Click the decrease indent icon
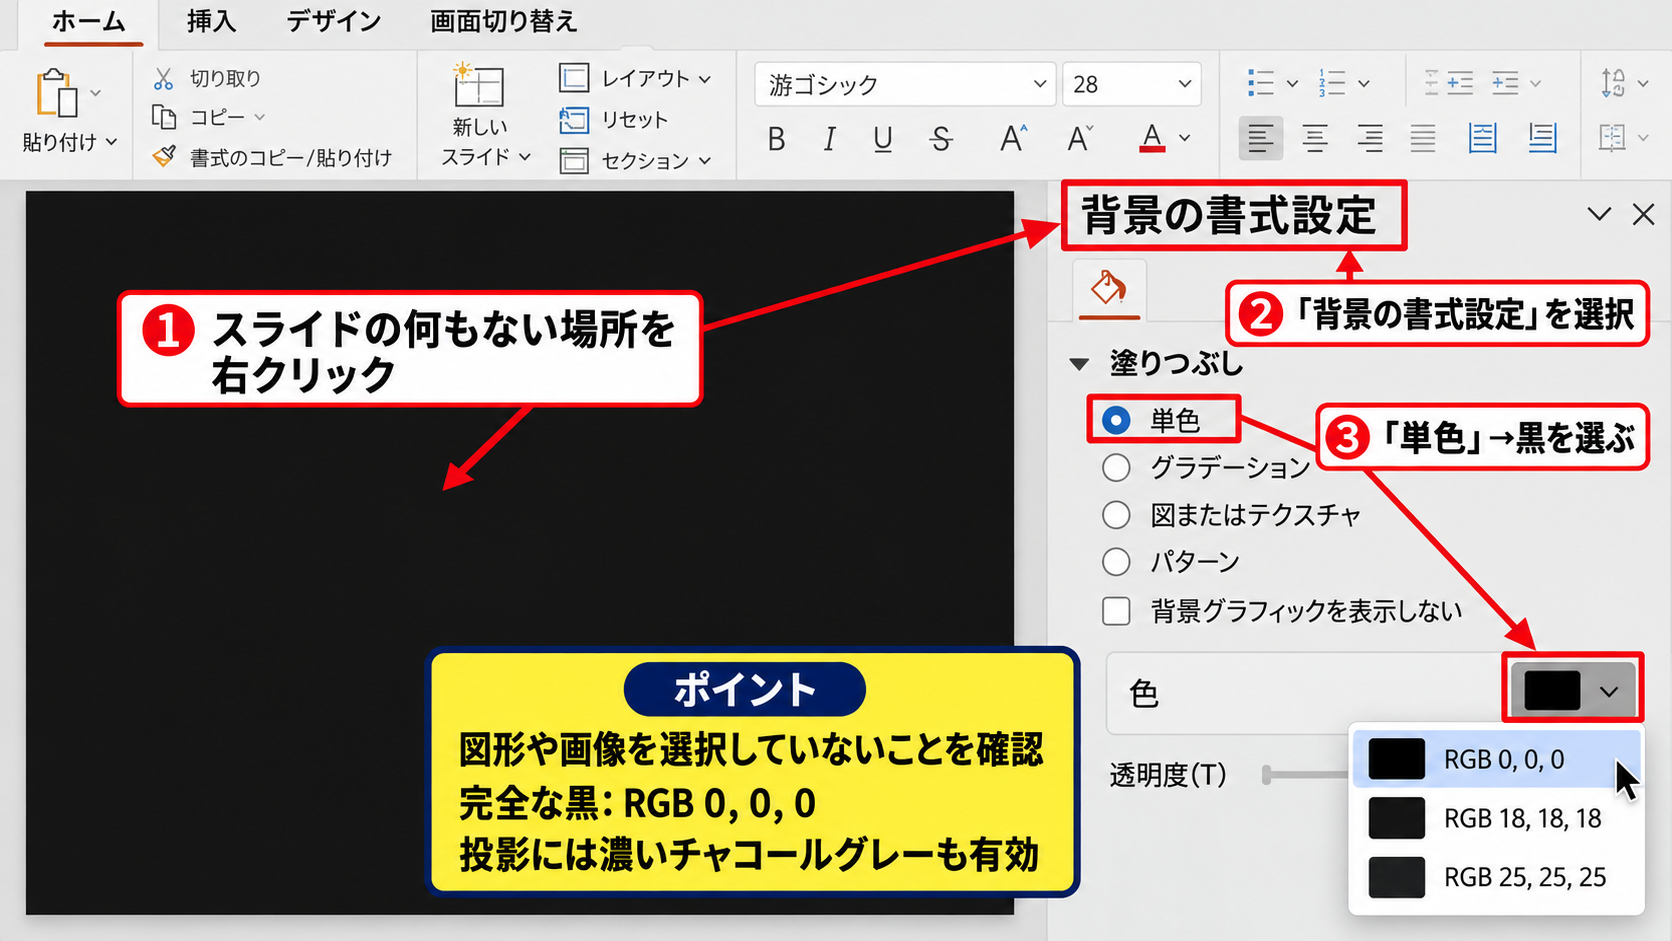1672x941 pixels. (1448, 83)
